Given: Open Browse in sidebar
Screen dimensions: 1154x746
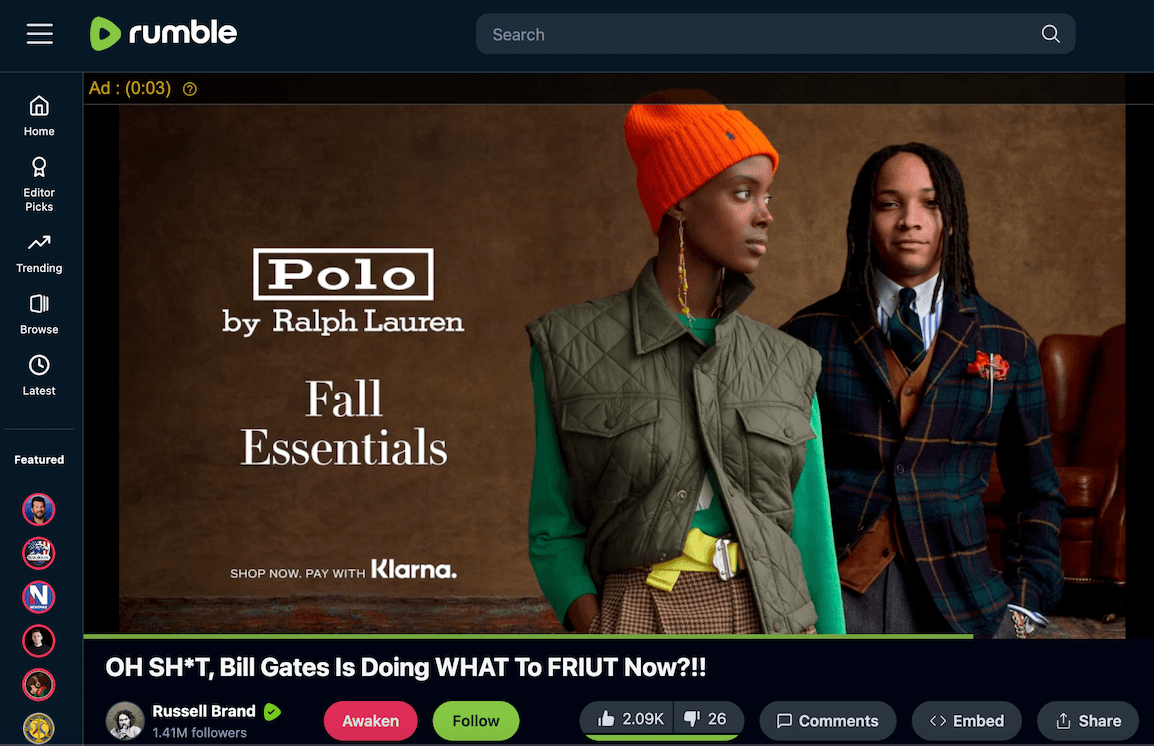Looking at the screenshot, I should (39, 315).
